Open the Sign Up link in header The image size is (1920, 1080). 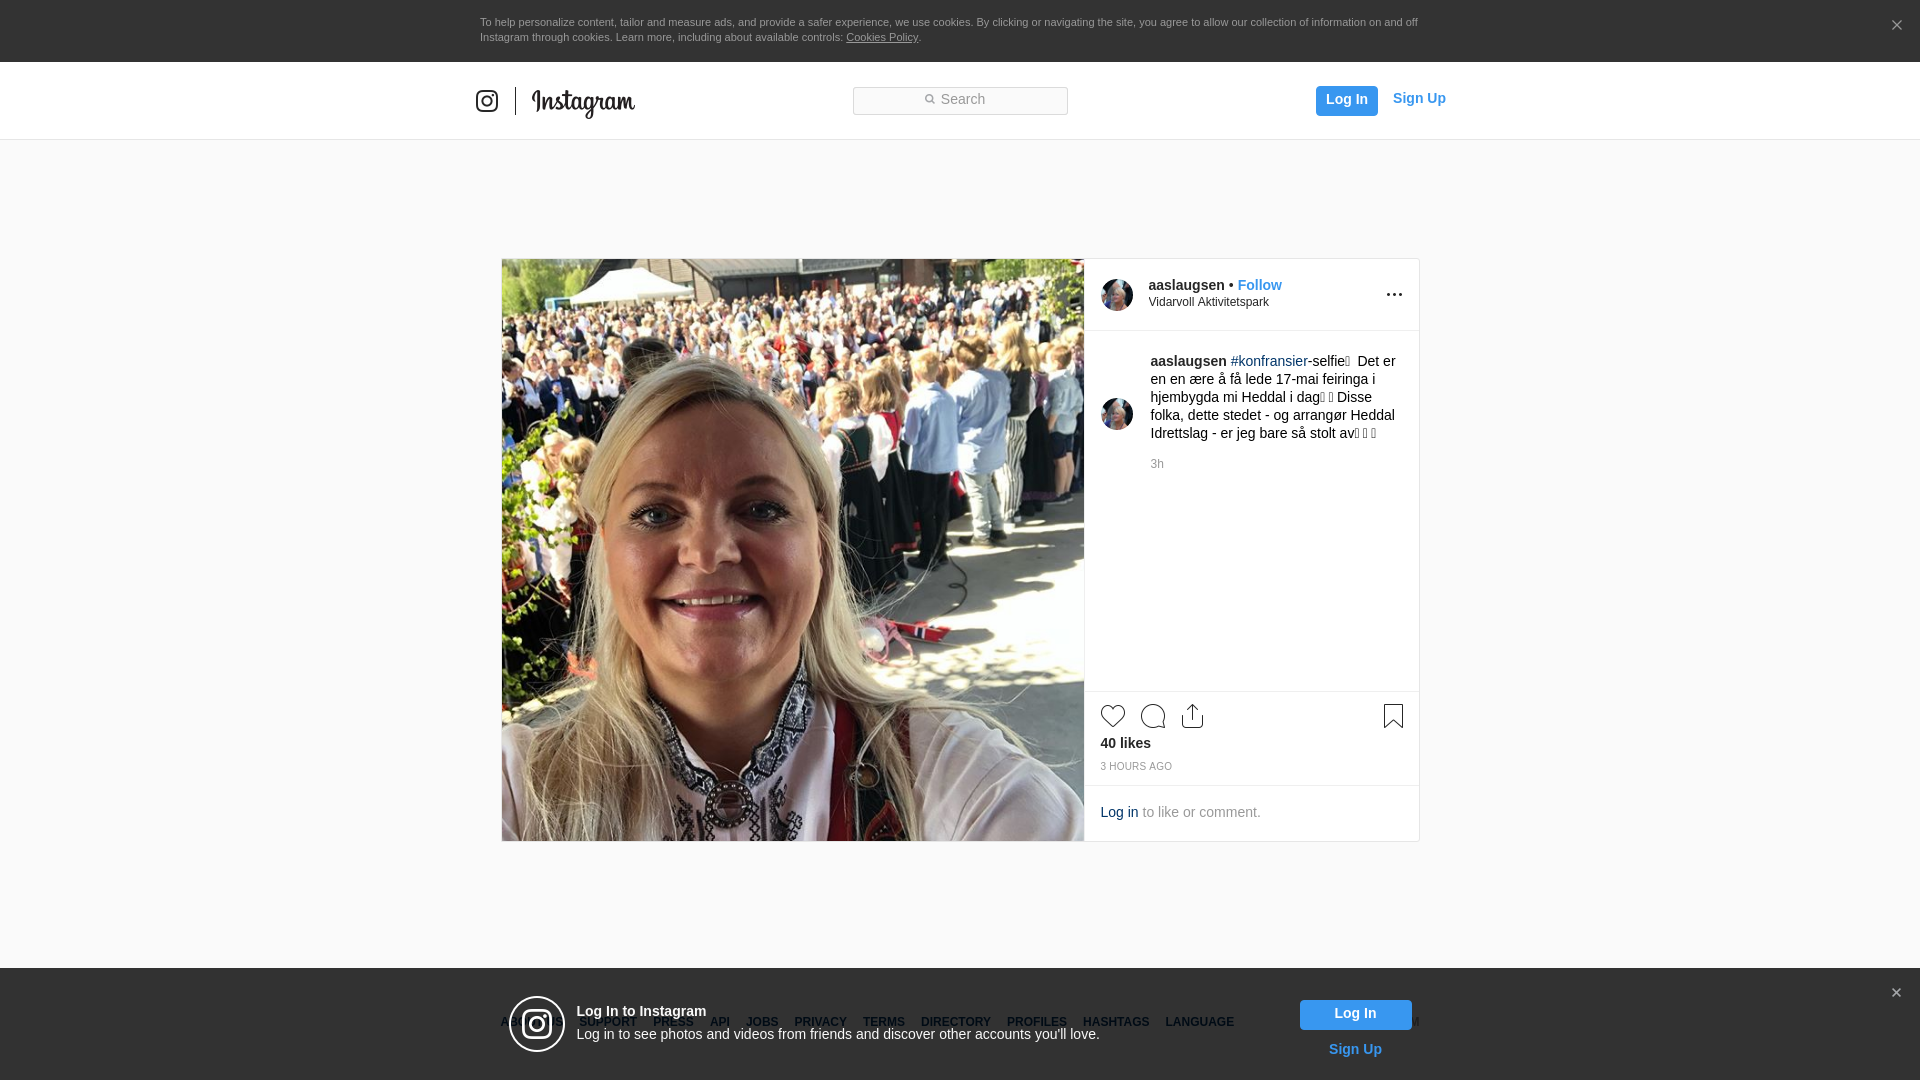point(1419,98)
